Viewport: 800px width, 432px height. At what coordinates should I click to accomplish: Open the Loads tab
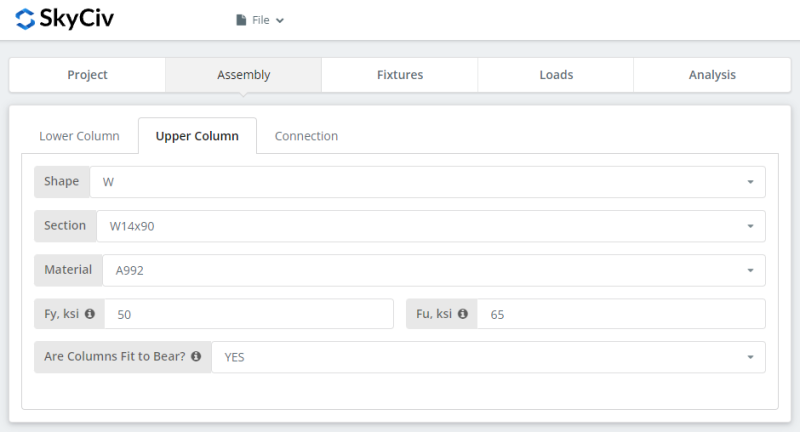(x=556, y=75)
